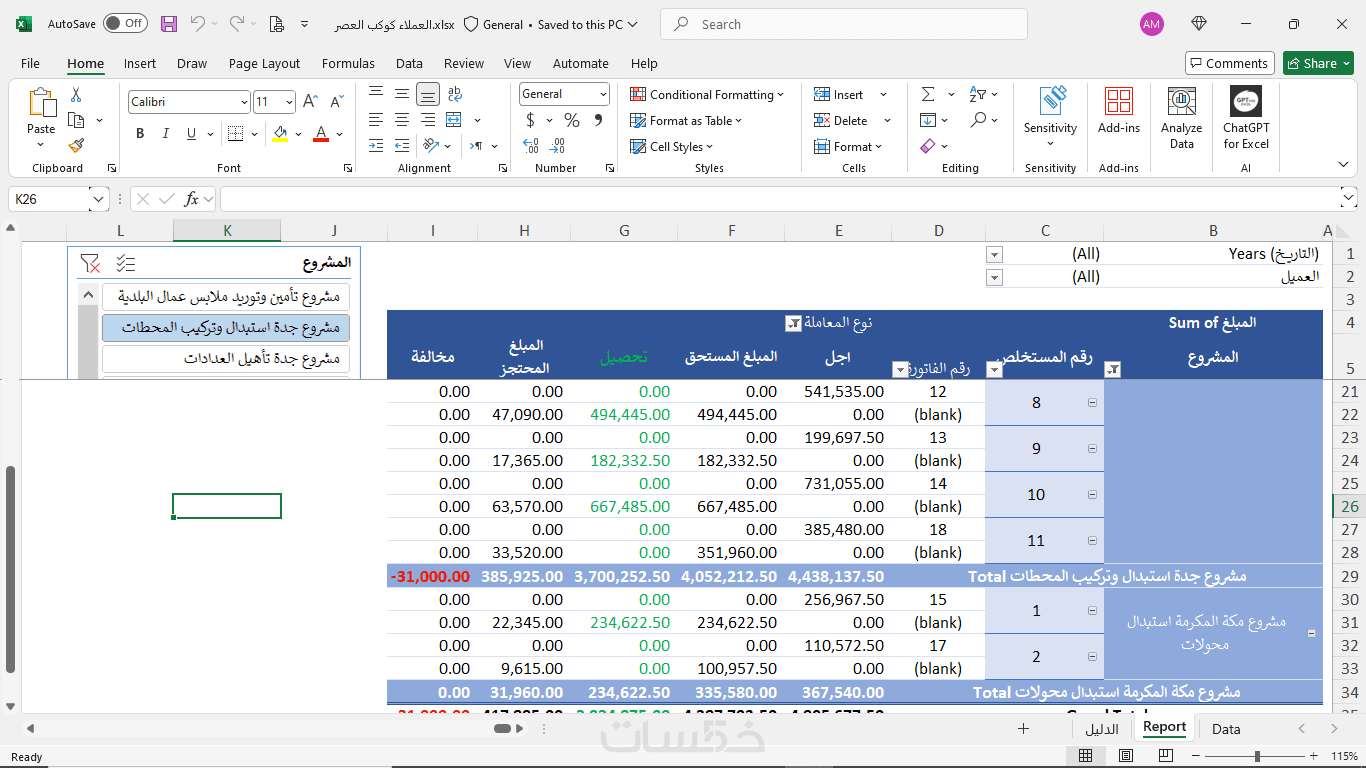Click the Wrap Text icon

(455, 94)
